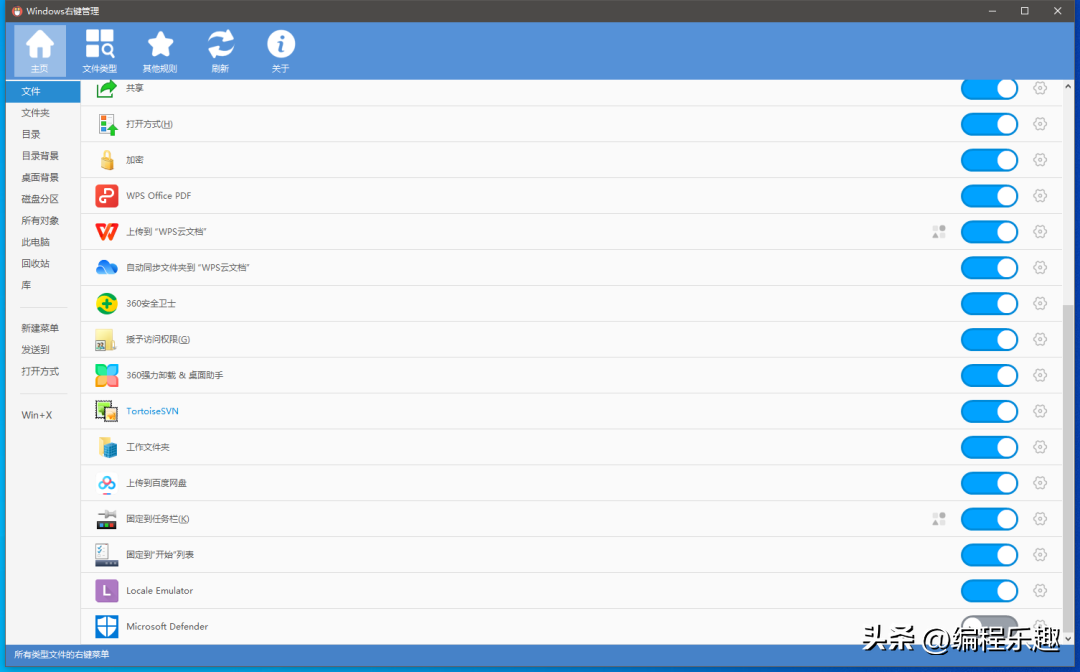Screen dimensions: 1080x672
Task: Click the 加密 lock icon
Action: [107, 160]
